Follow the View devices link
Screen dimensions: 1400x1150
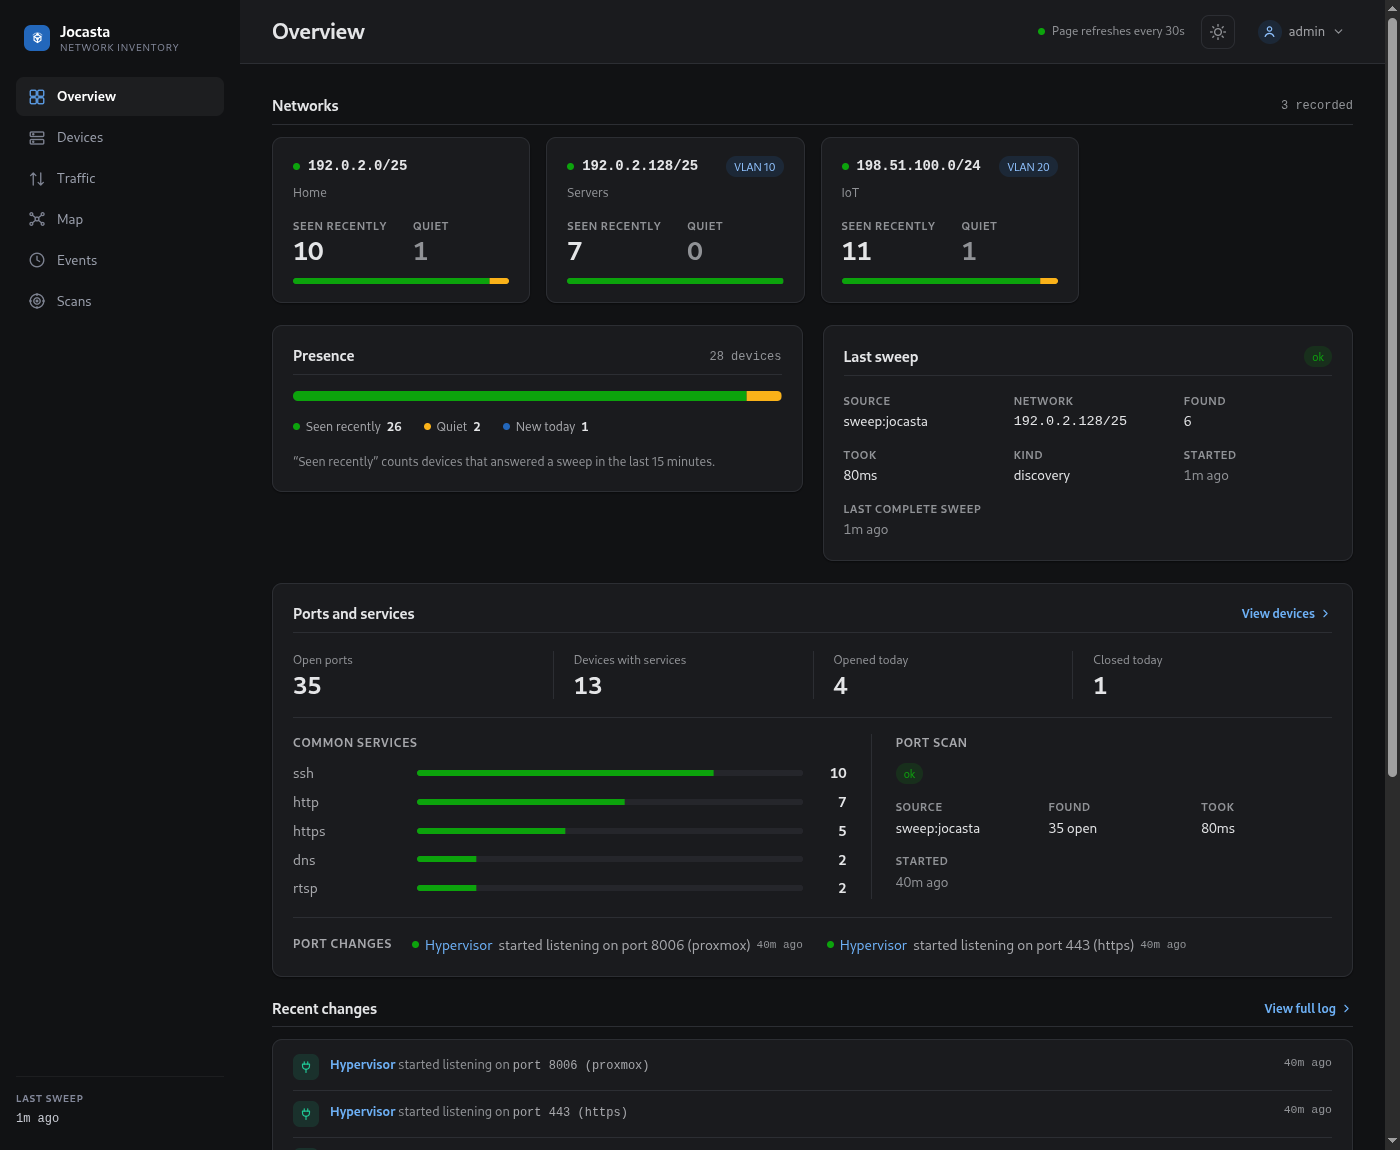(x=1286, y=614)
